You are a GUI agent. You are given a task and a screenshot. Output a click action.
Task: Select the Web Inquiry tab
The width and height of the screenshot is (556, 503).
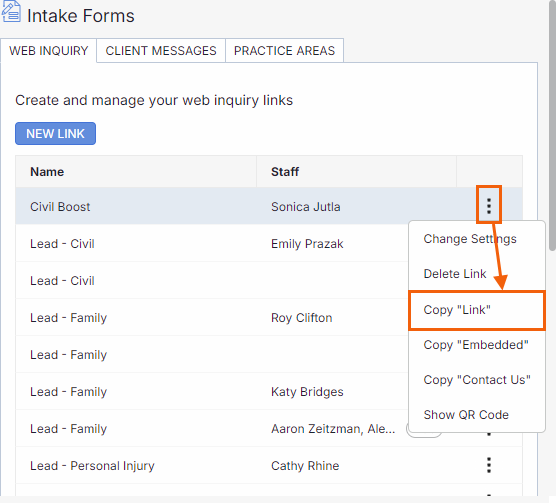[x=49, y=51]
